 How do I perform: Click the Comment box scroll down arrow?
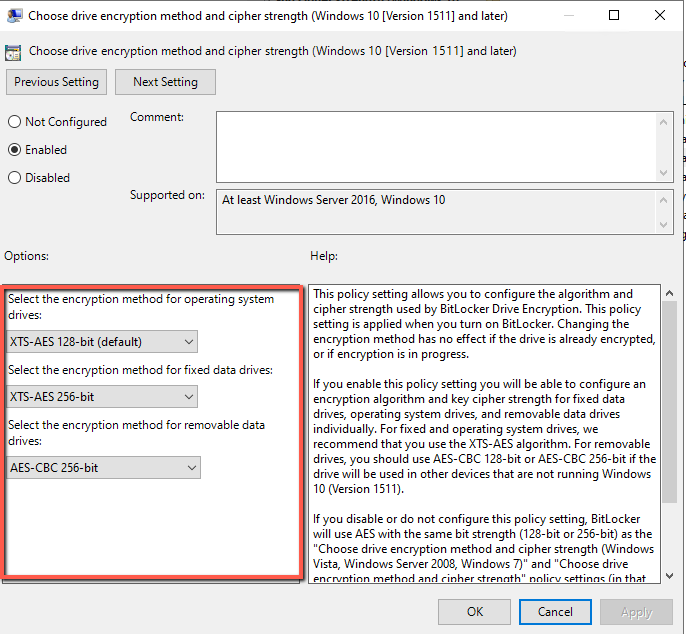click(664, 173)
